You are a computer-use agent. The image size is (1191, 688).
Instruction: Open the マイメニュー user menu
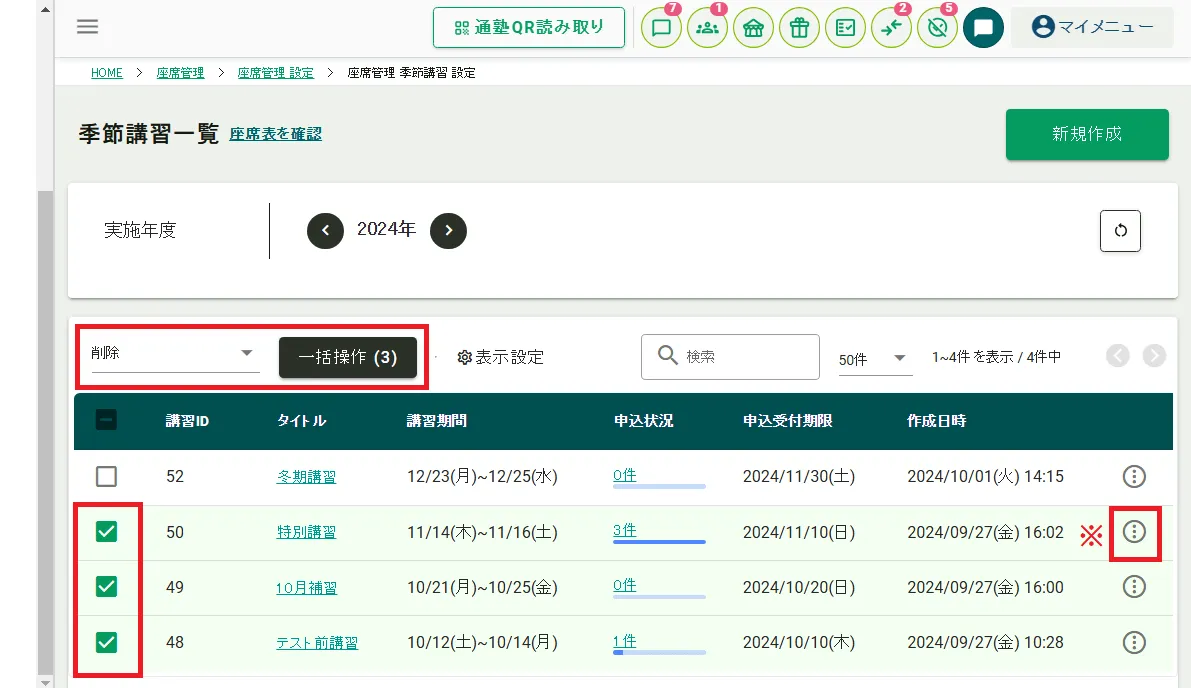click(x=1092, y=27)
